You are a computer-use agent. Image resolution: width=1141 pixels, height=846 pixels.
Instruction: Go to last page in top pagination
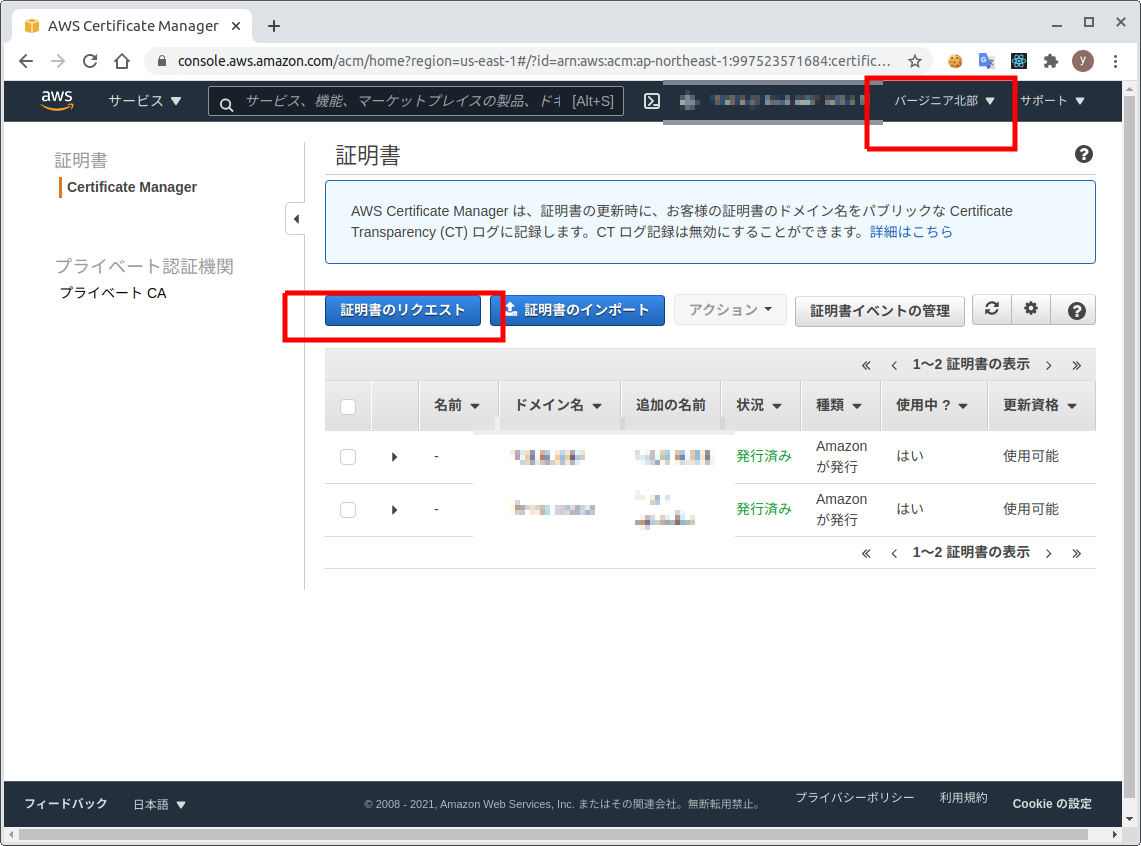point(1076,365)
